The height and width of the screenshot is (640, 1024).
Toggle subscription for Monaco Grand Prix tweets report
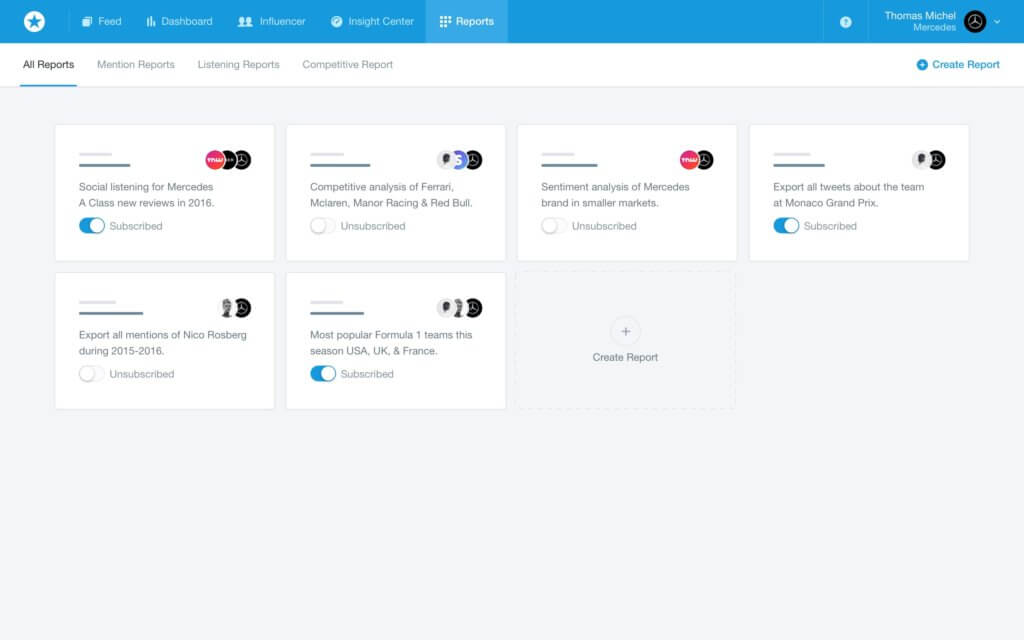[x=786, y=226]
